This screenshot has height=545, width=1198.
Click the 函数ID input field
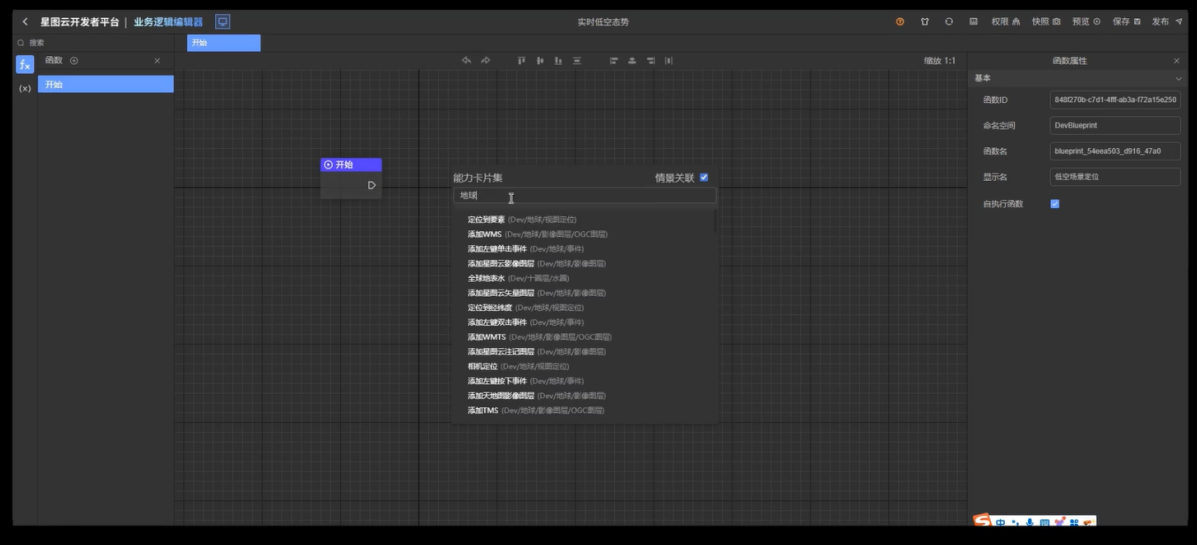[x=1115, y=100]
